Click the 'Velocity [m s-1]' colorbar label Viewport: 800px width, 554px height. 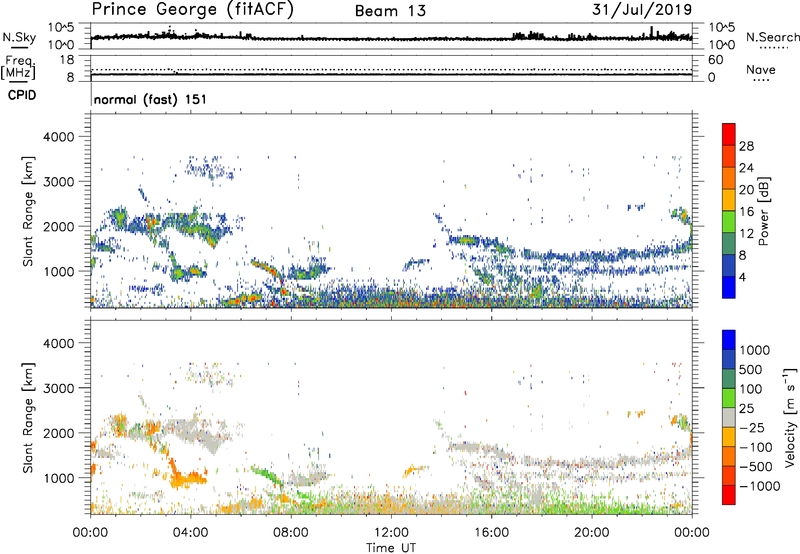click(x=790, y=417)
